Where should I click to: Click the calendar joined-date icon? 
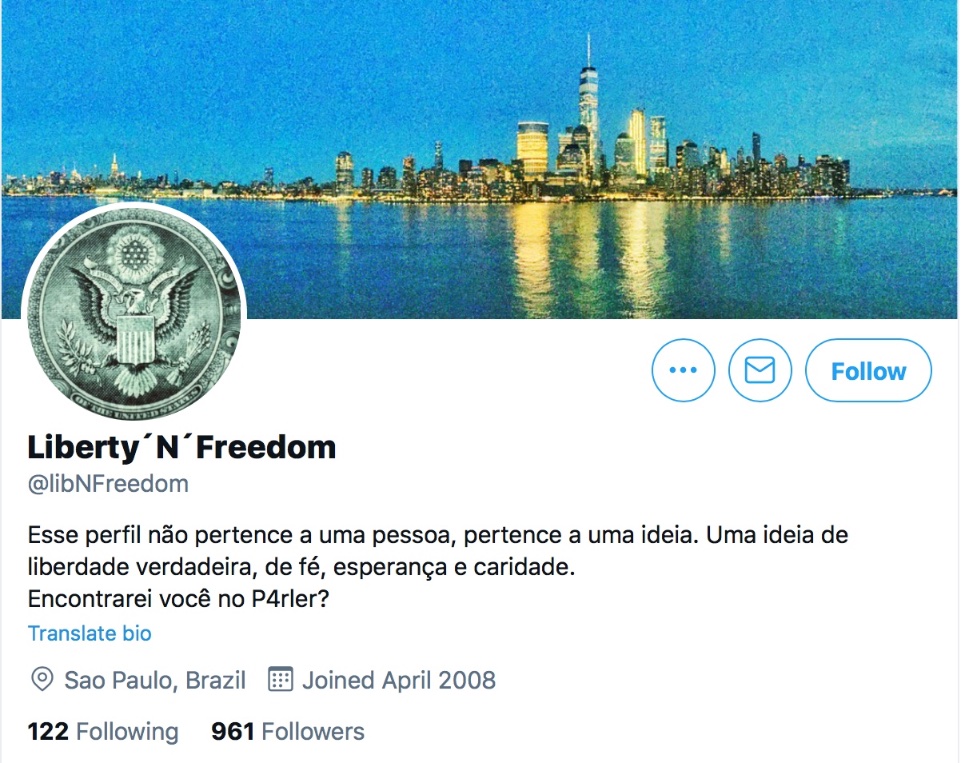point(281,679)
